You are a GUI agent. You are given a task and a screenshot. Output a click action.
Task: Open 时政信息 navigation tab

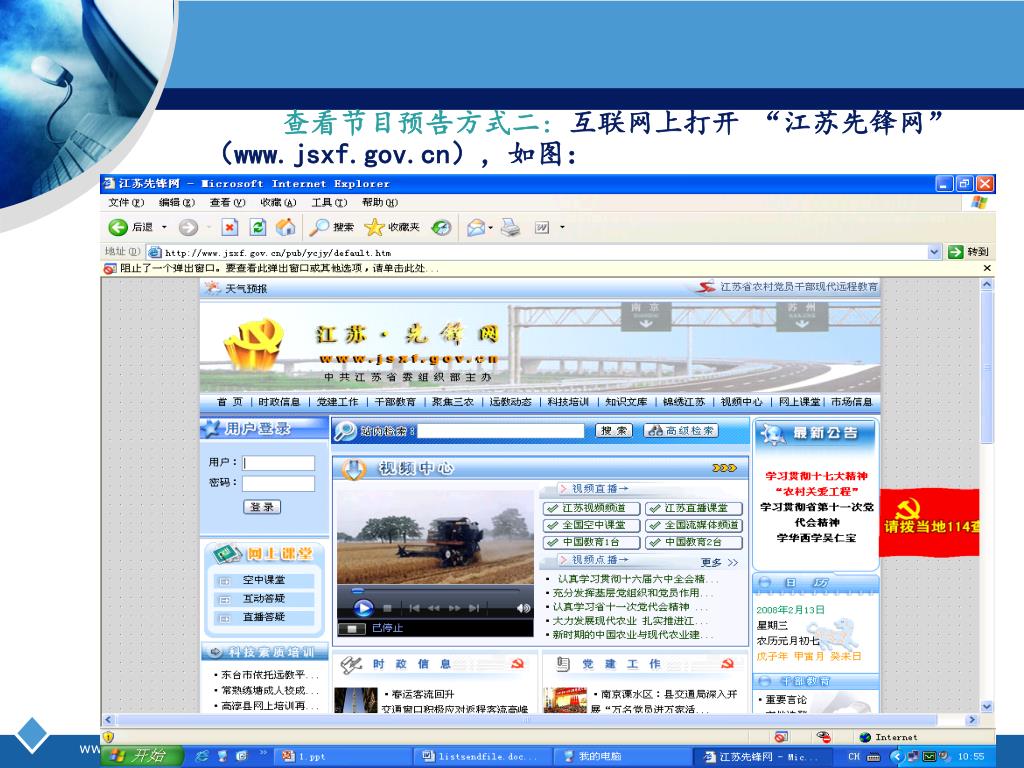[279, 402]
